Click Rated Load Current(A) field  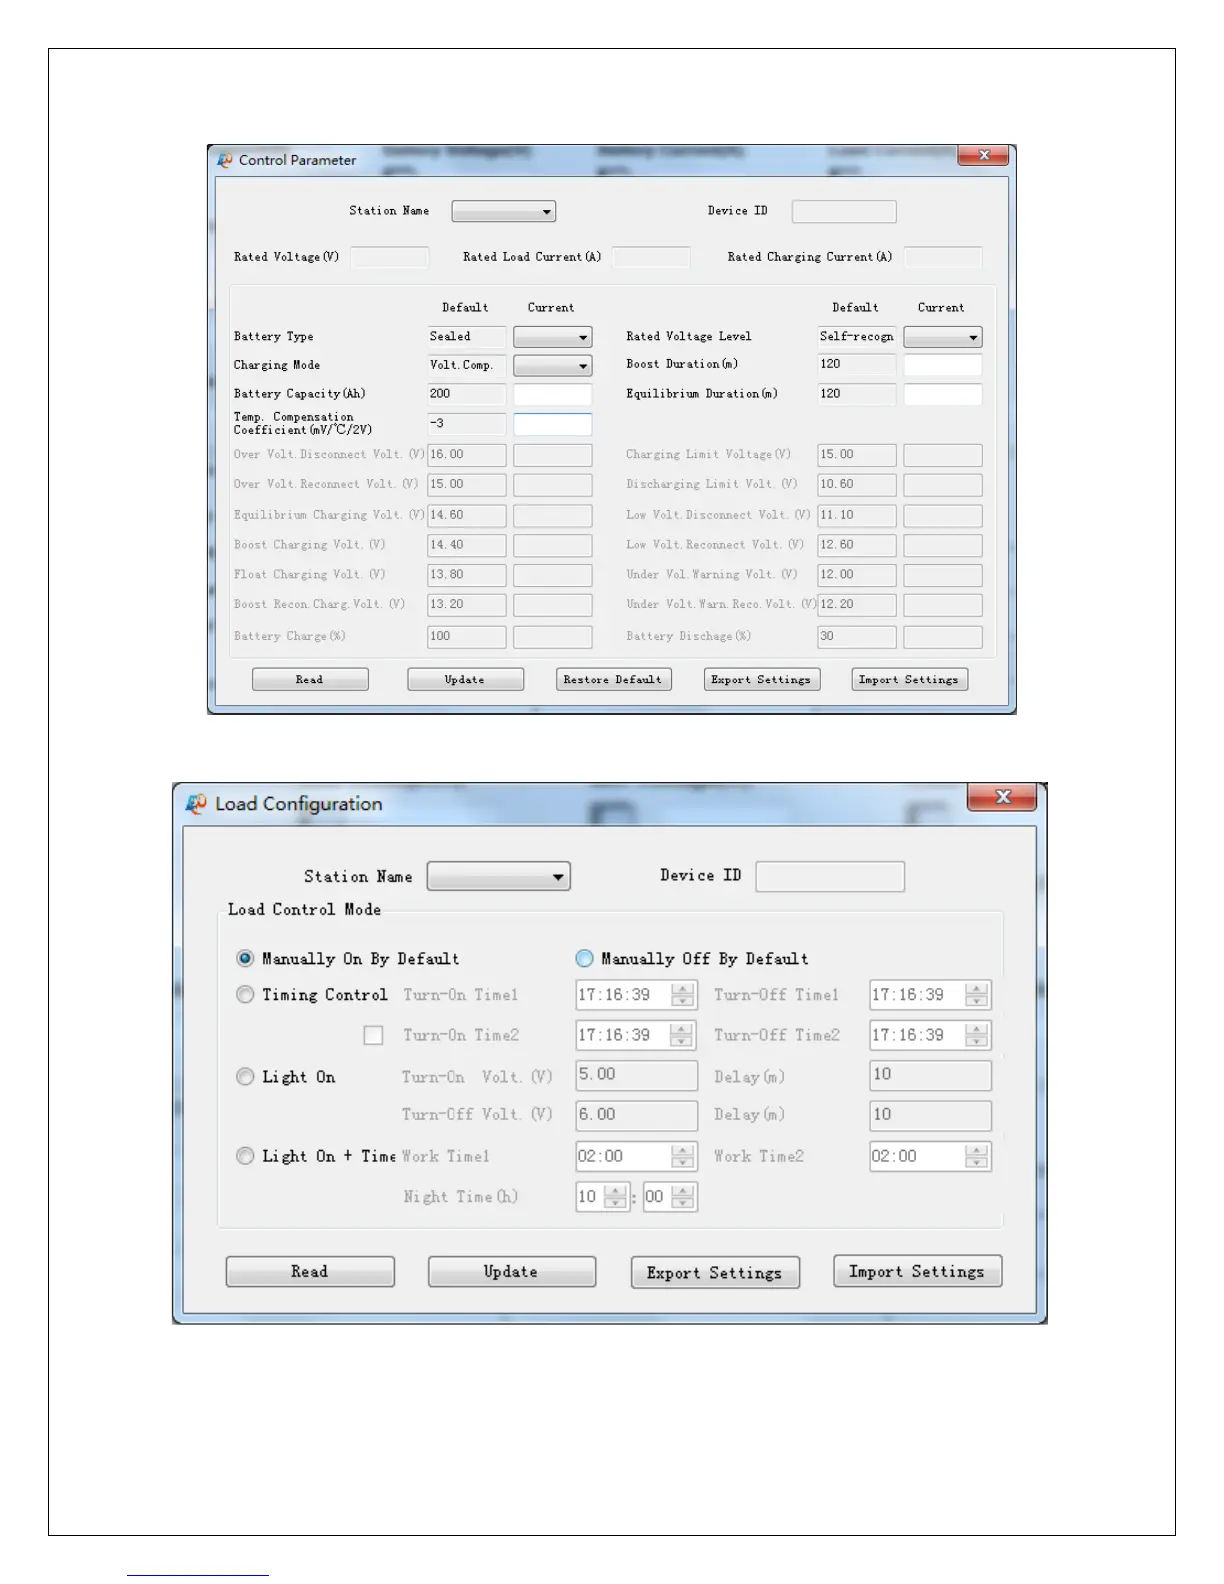point(651,258)
